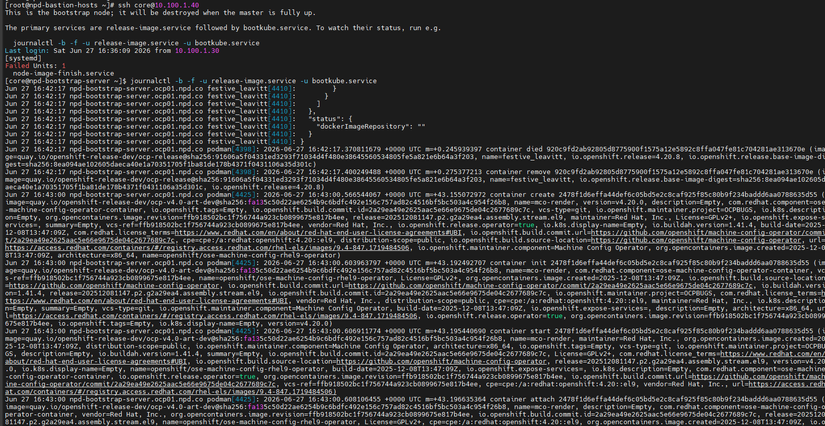Click the "container died" event text
Image resolution: width=825 pixels, height=426 pixels.
pos(513,149)
